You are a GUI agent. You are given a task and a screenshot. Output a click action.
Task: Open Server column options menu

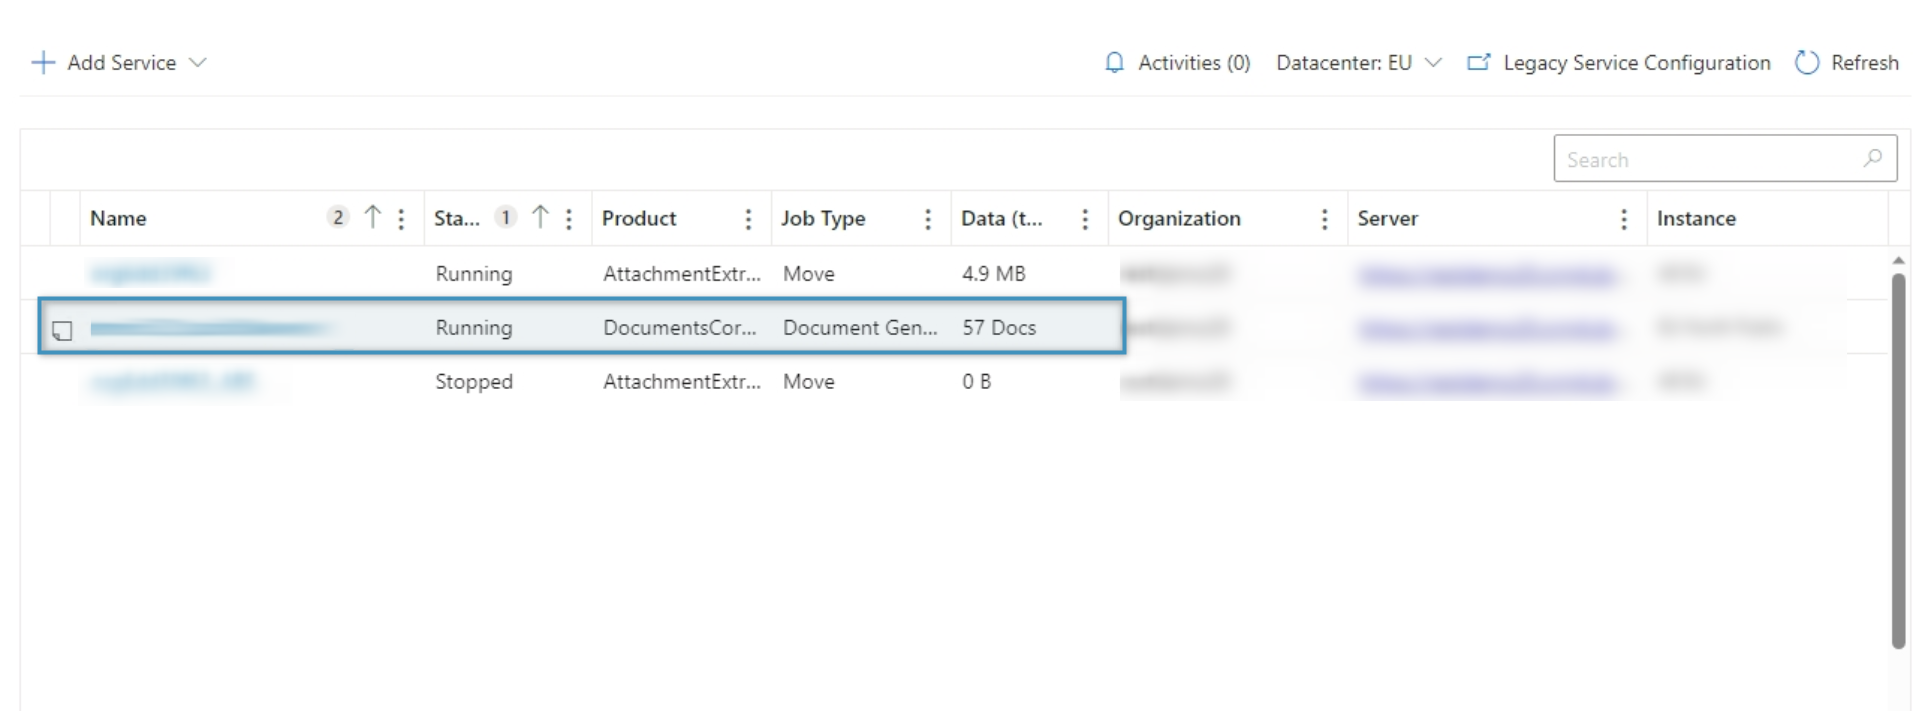[x=1623, y=219]
